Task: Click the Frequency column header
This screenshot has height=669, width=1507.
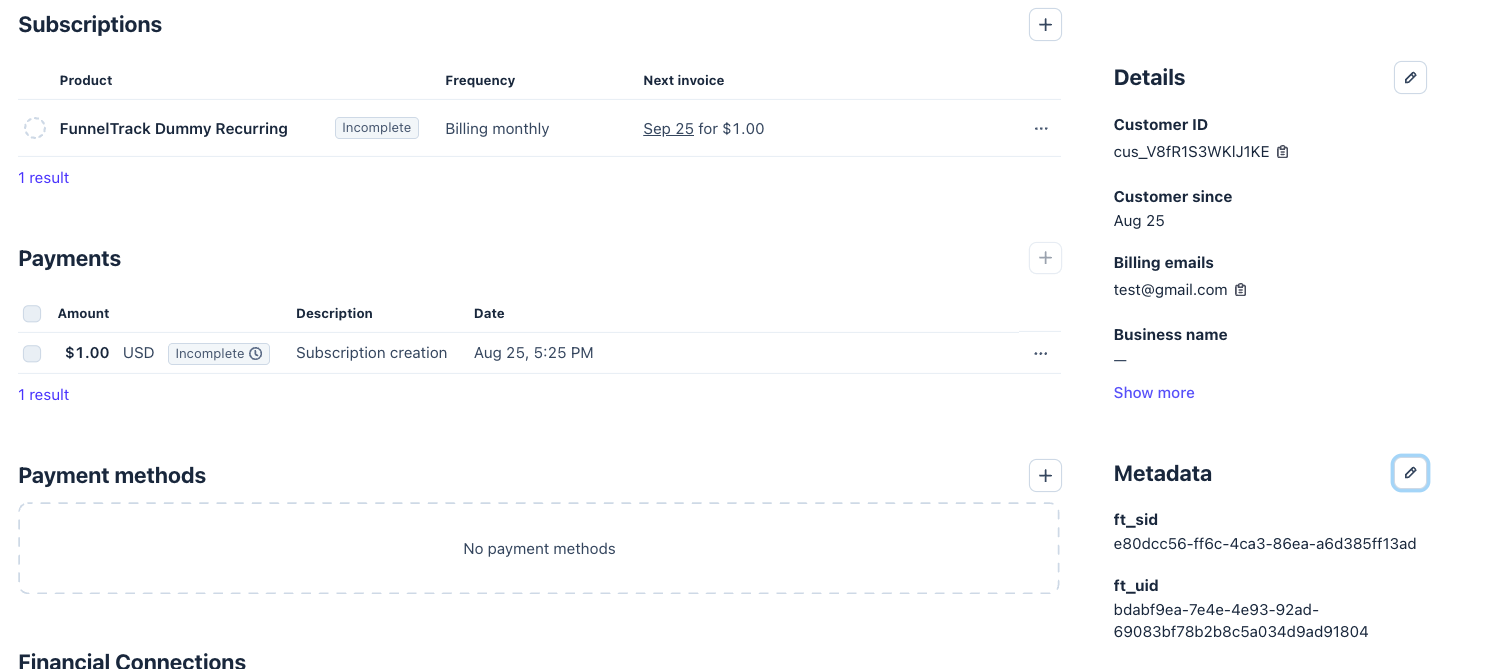Action: coord(480,80)
